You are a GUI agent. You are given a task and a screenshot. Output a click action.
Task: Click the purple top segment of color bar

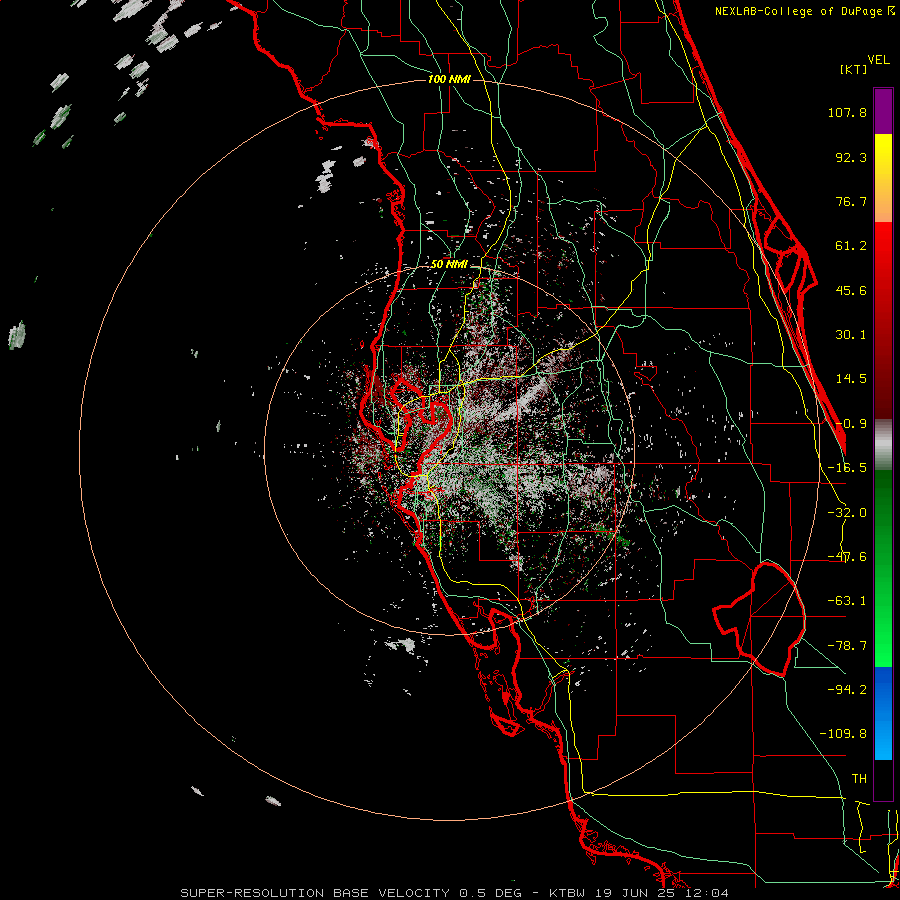(883, 111)
